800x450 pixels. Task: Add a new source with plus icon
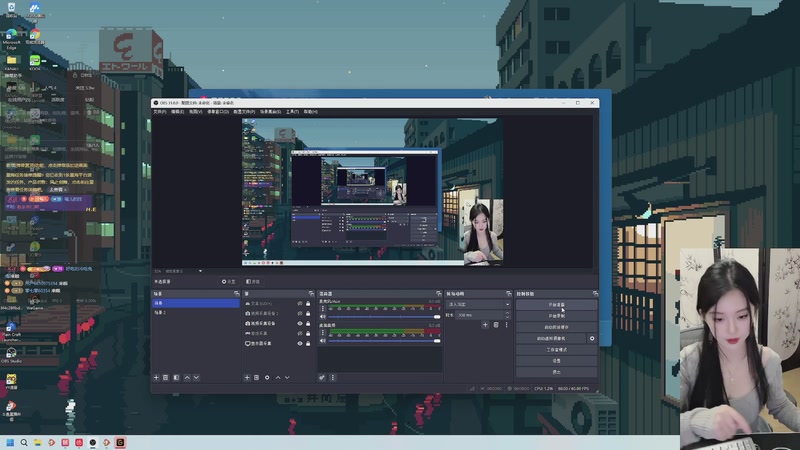tap(247, 378)
